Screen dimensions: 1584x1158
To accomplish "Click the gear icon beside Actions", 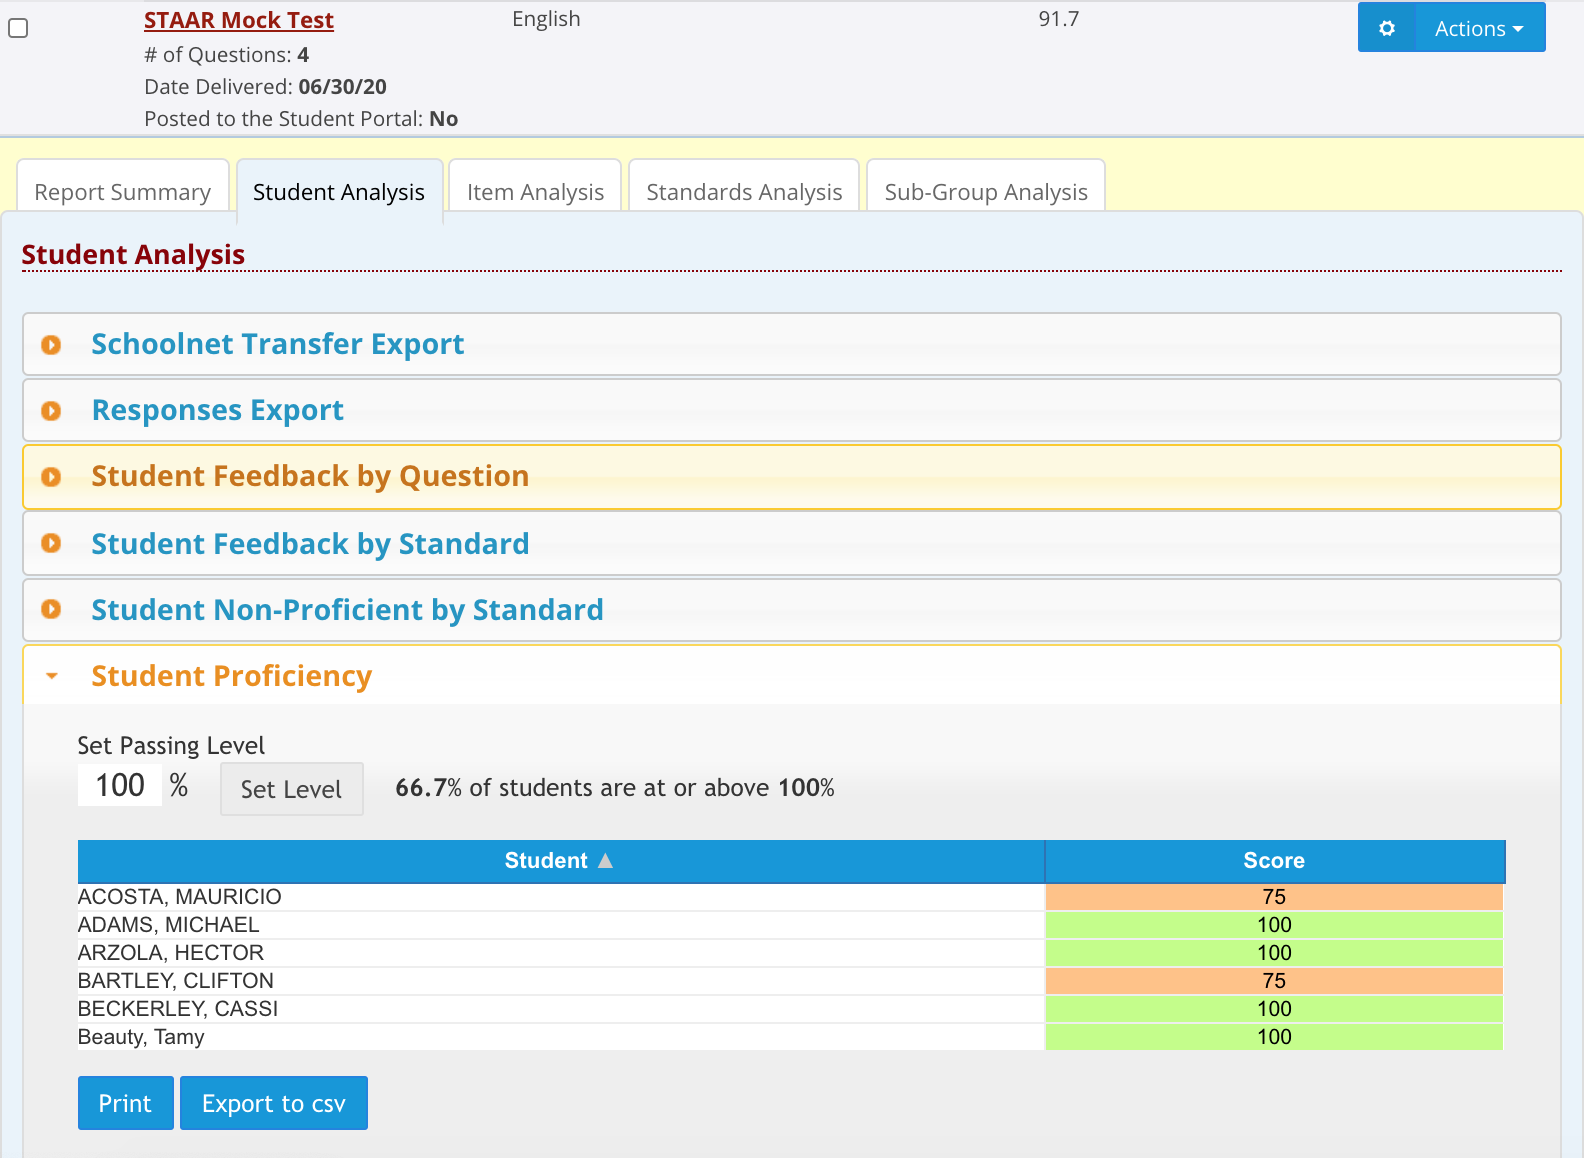I will pyautogui.click(x=1387, y=28).
